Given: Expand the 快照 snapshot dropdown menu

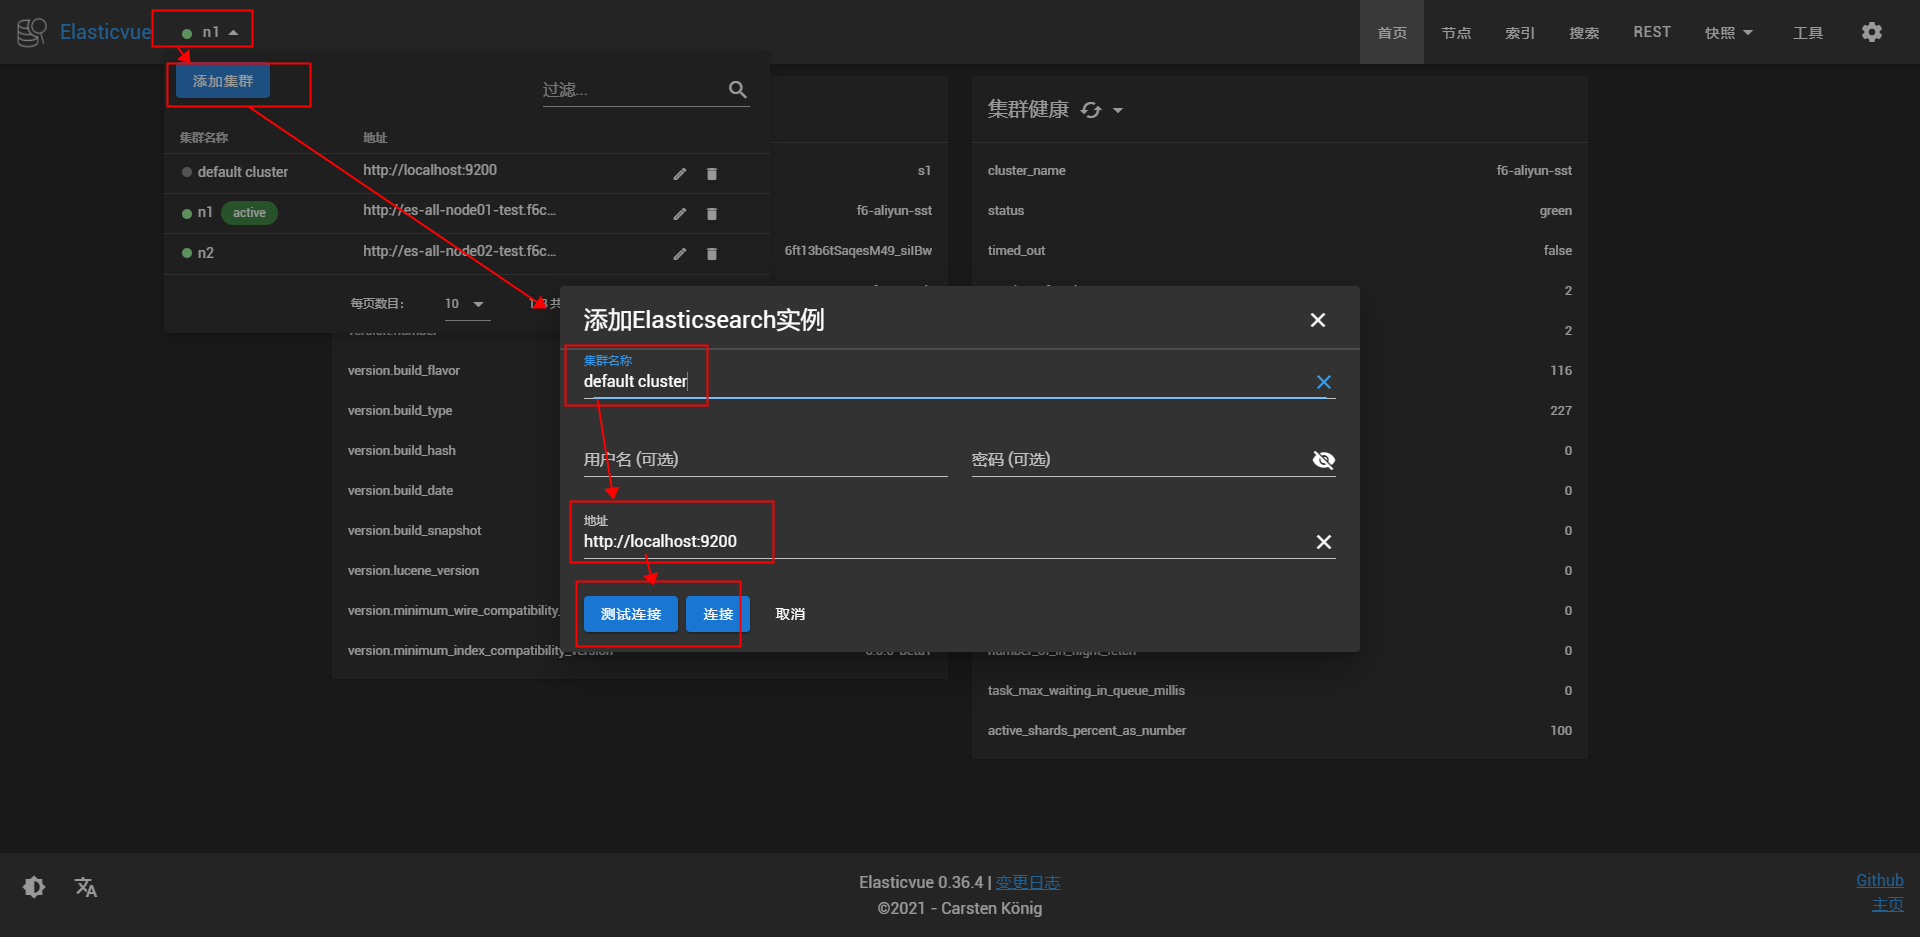Looking at the screenshot, I should (1729, 32).
